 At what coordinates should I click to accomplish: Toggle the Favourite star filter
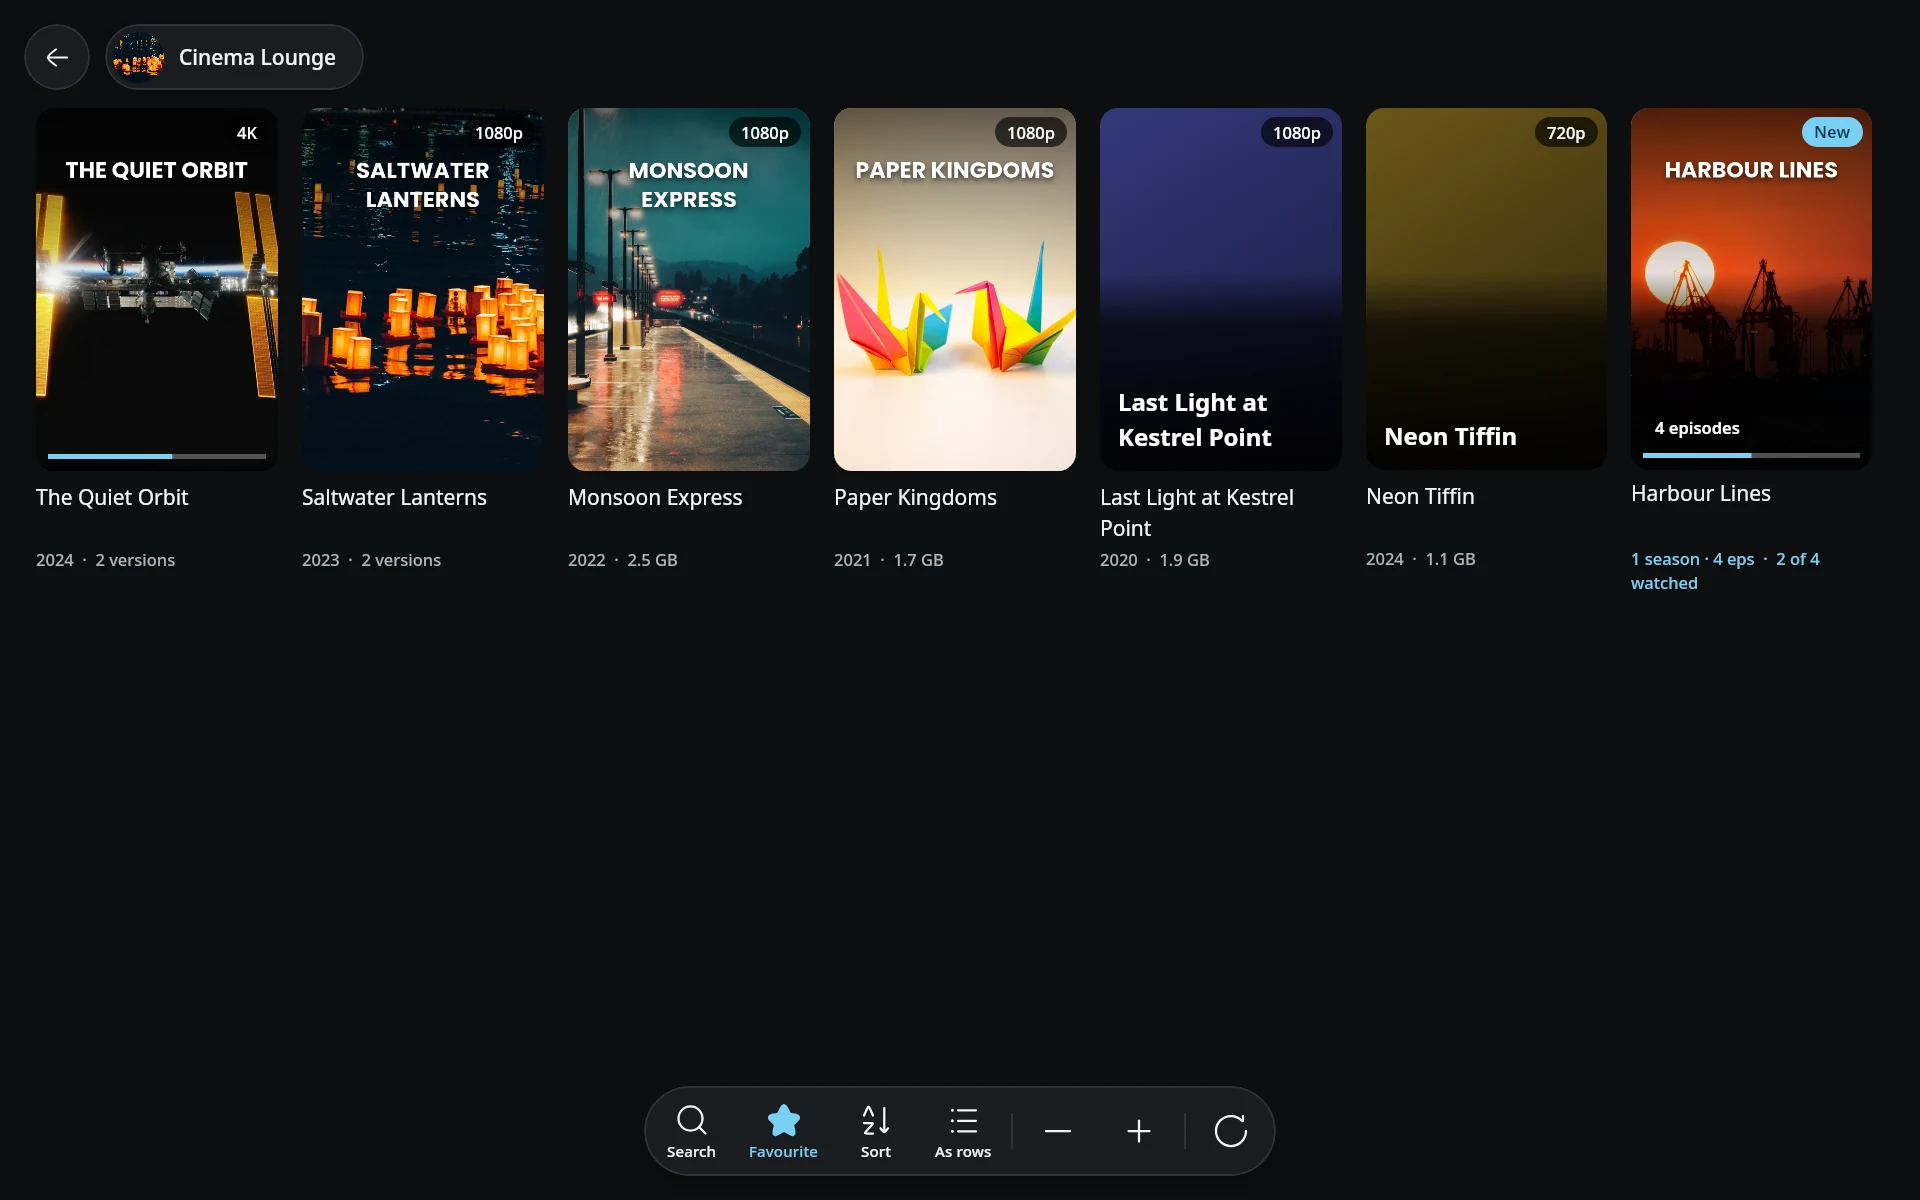[783, 1131]
